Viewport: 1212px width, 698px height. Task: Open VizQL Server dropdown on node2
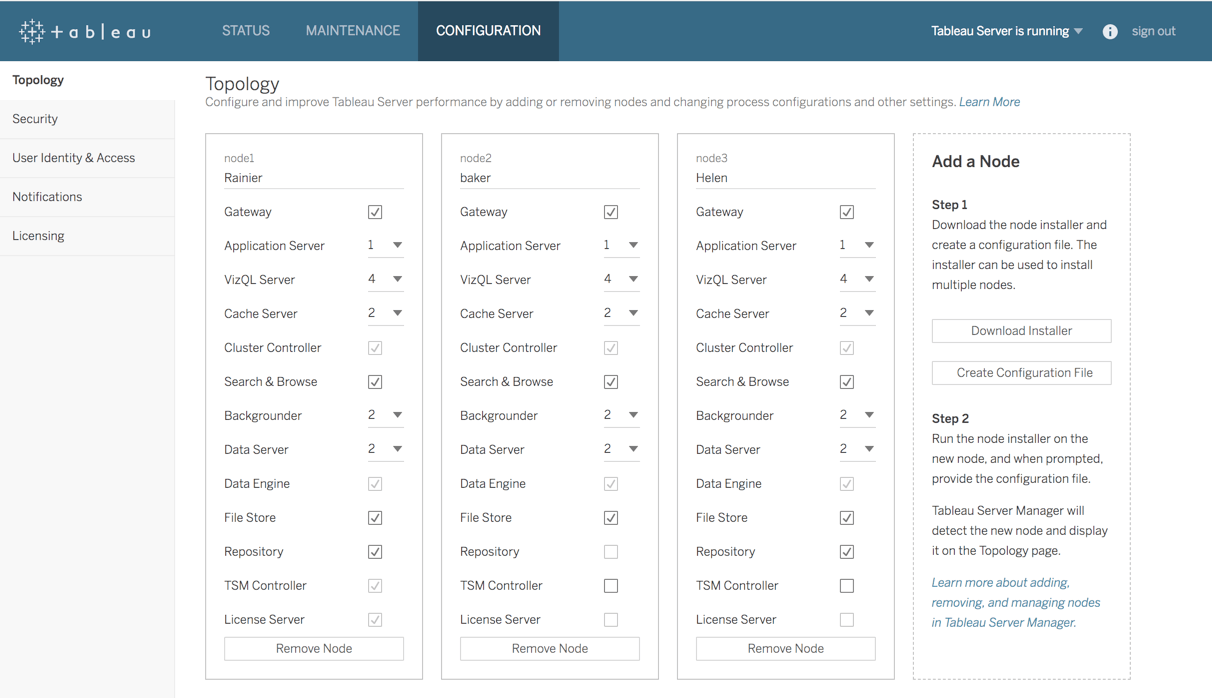click(621, 280)
